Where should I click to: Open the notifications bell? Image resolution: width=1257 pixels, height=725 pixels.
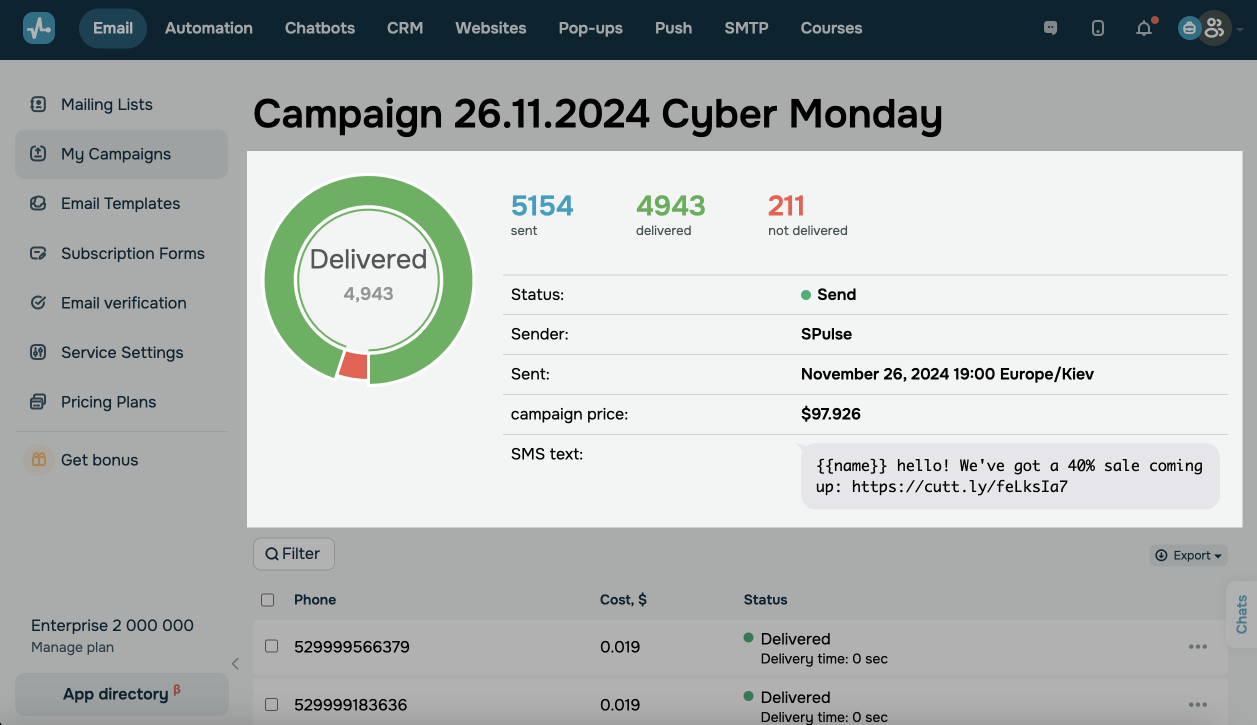pos(1144,28)
